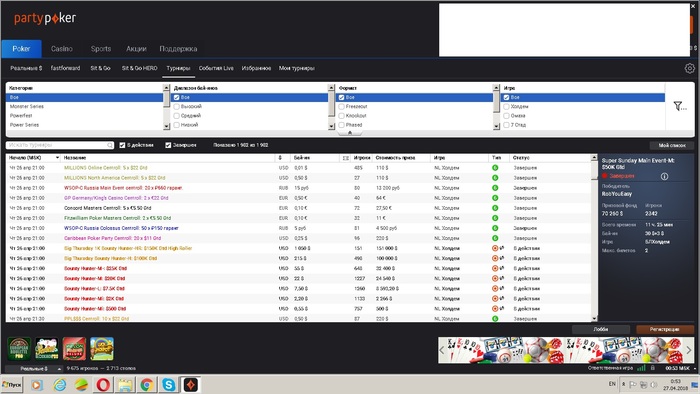Check the 'Высокий' buy-in checkbox
700x394 pixels.
[x=177, y=107]
